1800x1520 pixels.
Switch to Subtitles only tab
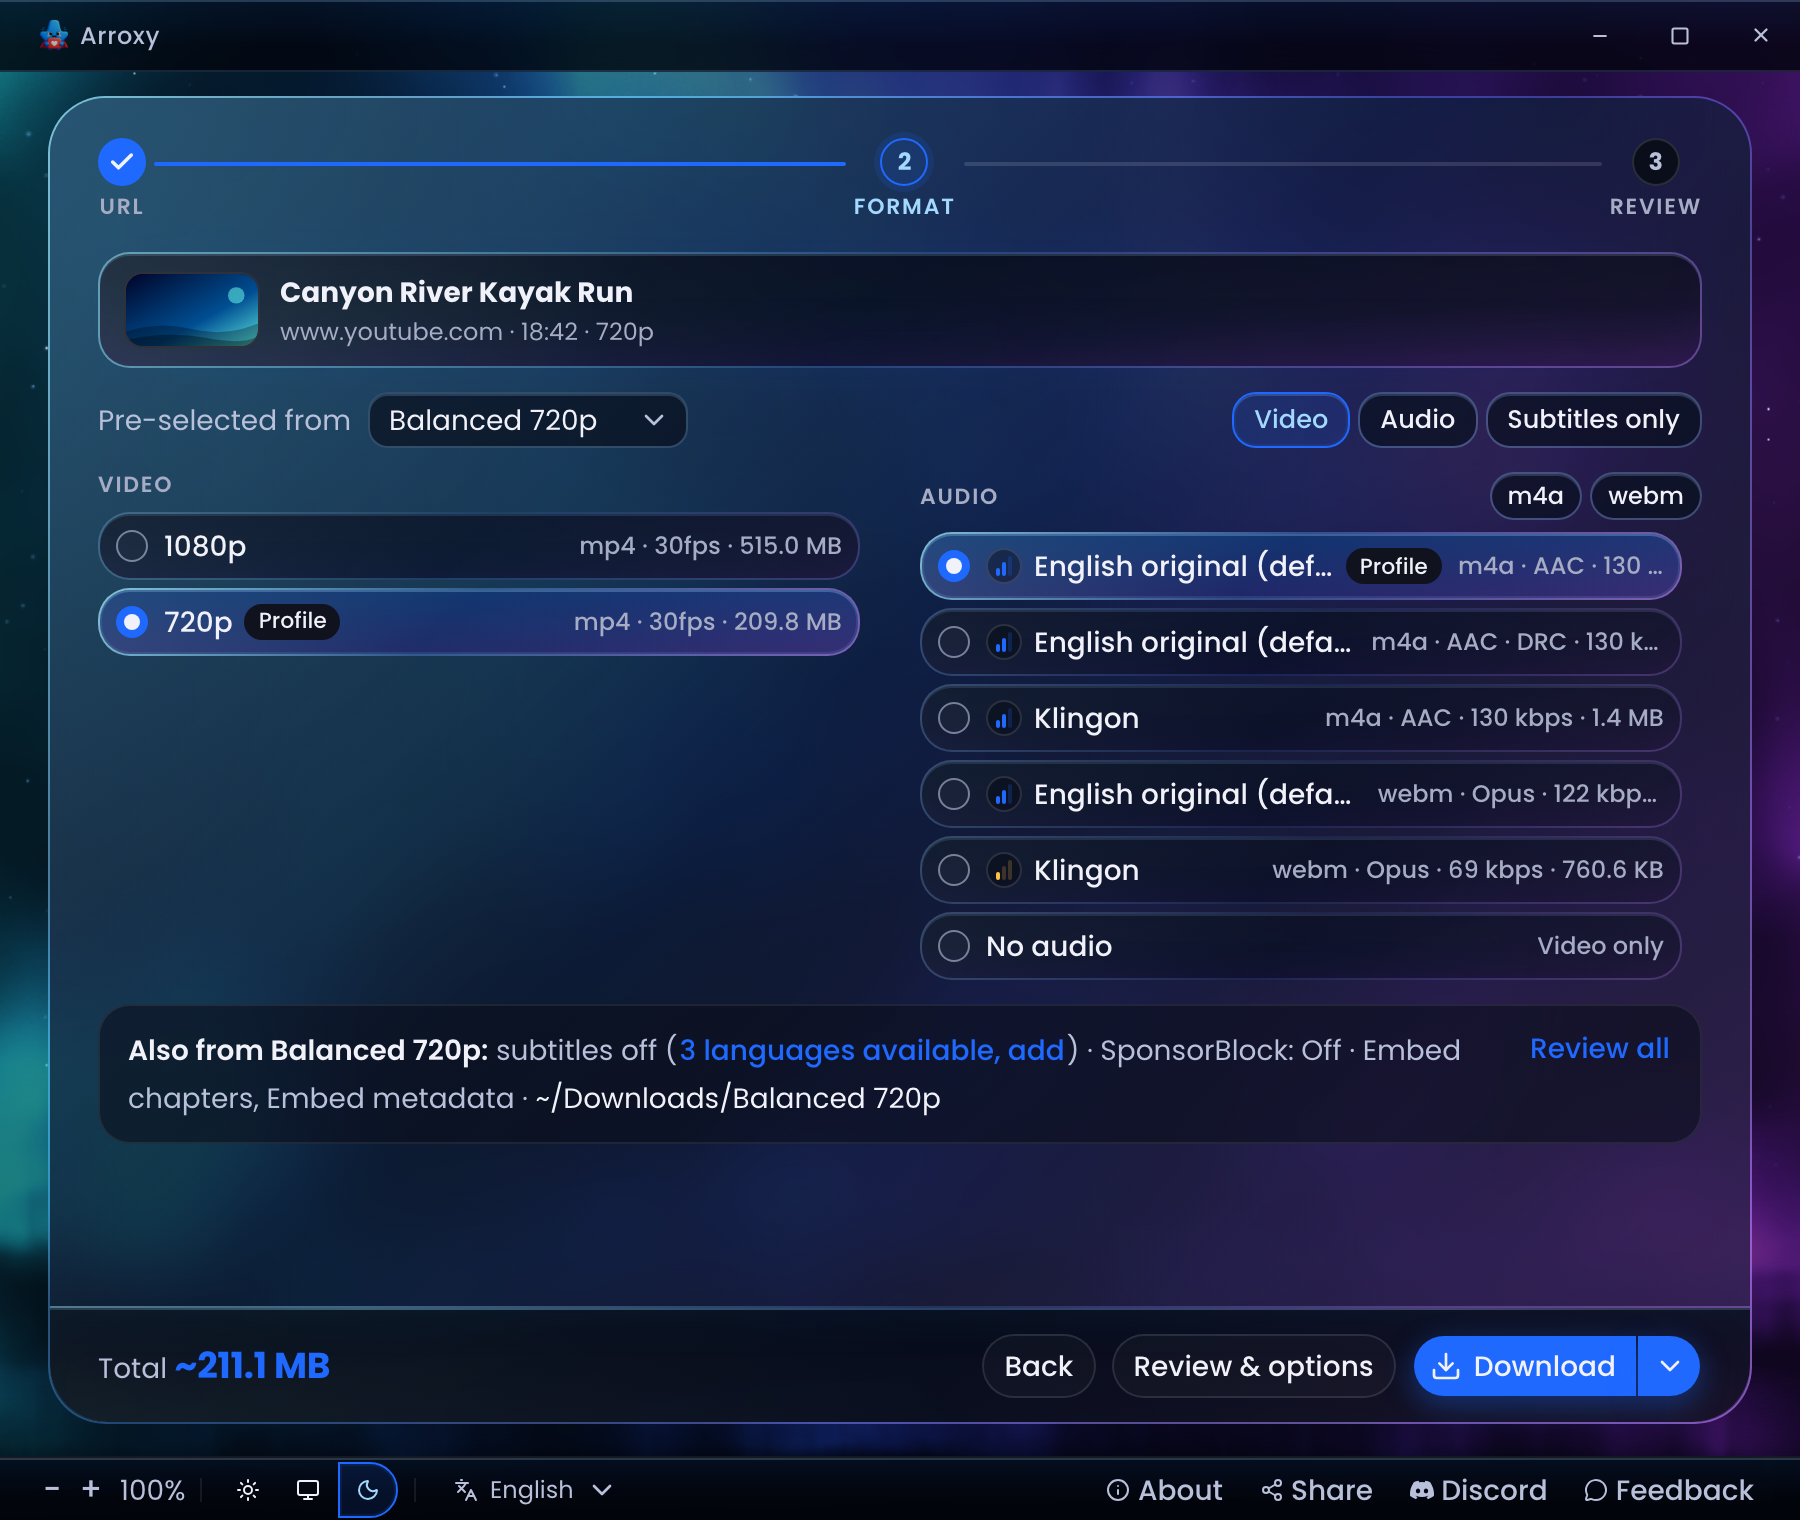point(1593,420)
